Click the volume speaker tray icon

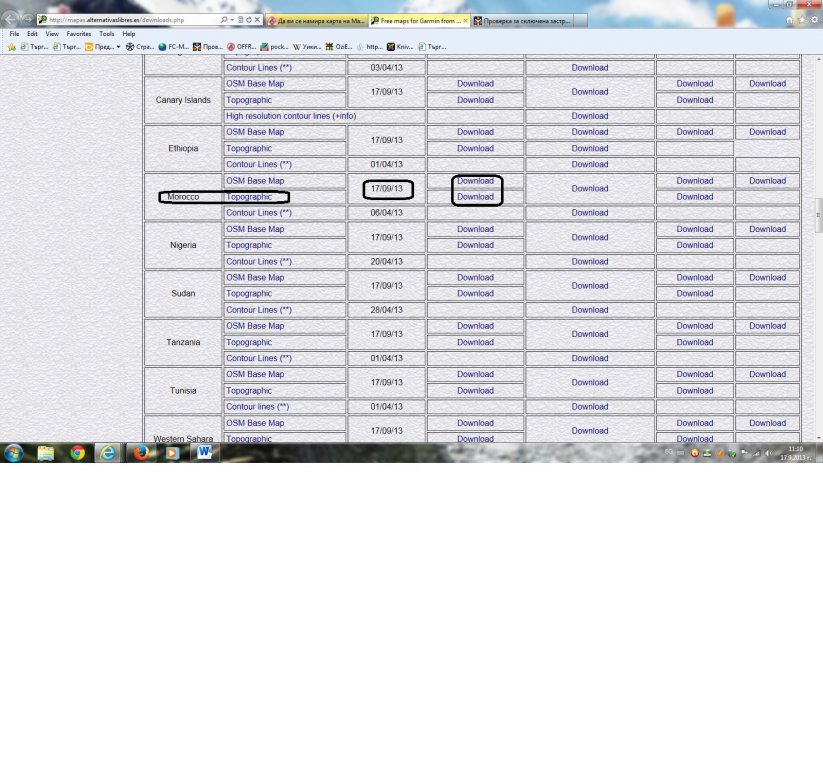point(768,453)
